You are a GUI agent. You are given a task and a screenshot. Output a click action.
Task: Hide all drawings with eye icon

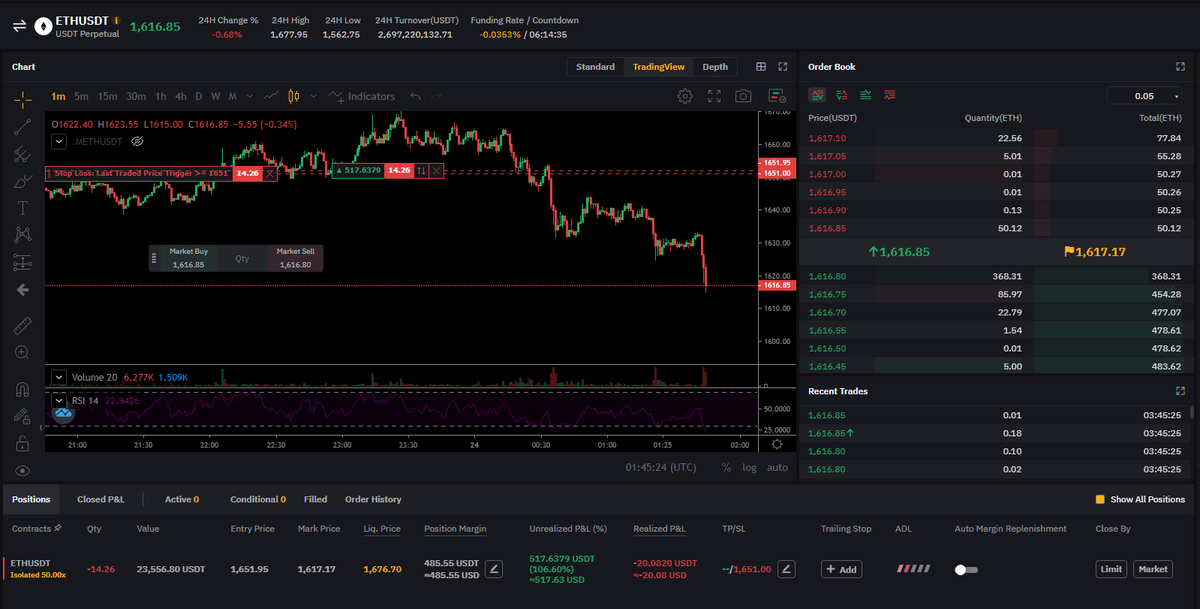(x=22, y=470)
